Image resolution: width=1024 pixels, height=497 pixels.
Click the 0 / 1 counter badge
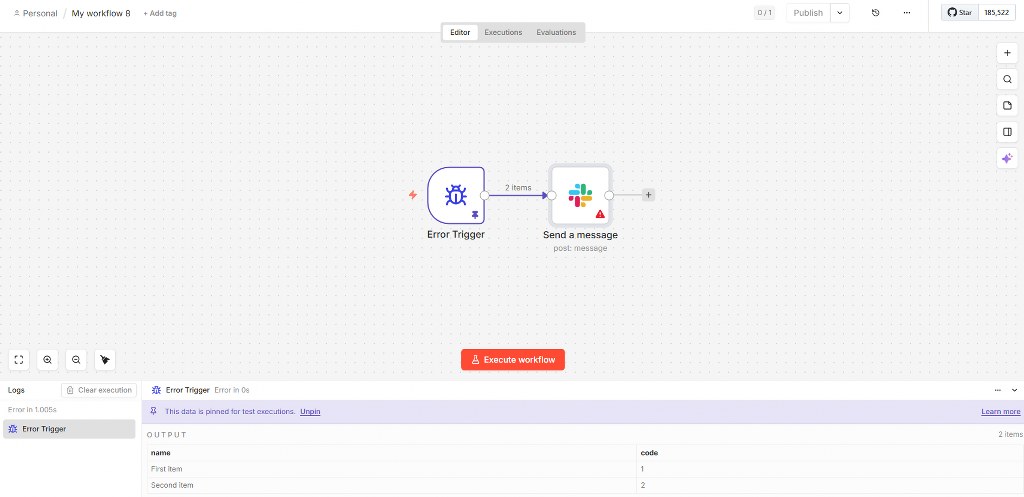764,12
